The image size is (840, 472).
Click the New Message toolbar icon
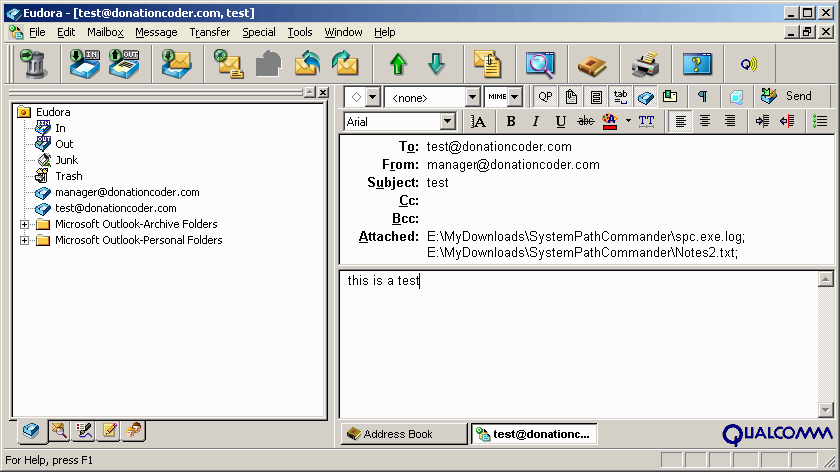coord(229,64)
